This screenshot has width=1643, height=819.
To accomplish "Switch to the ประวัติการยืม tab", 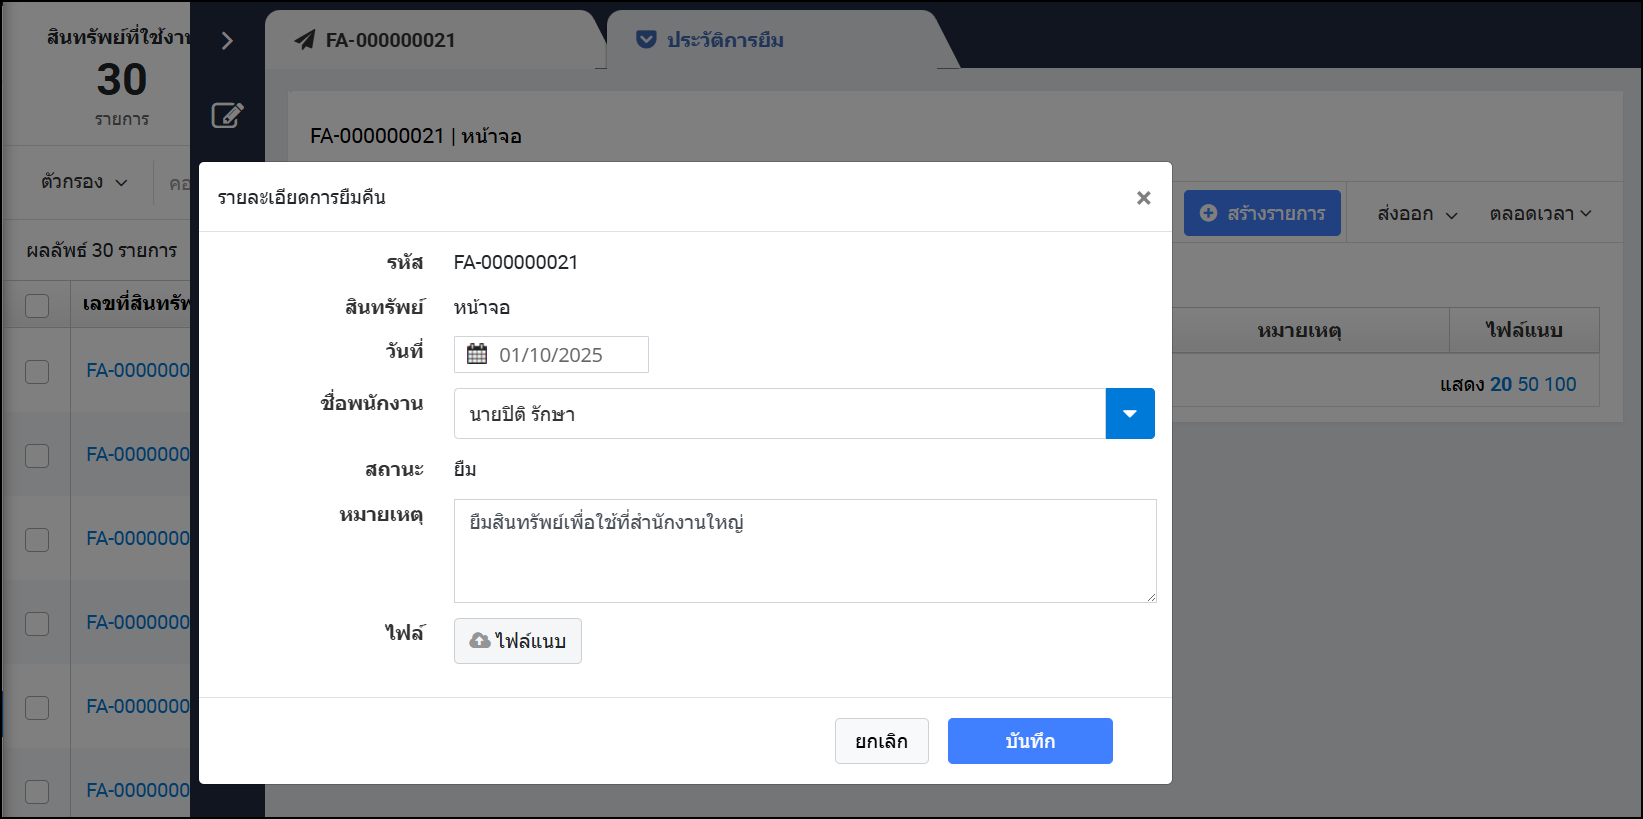I will (x=724, y=40).
